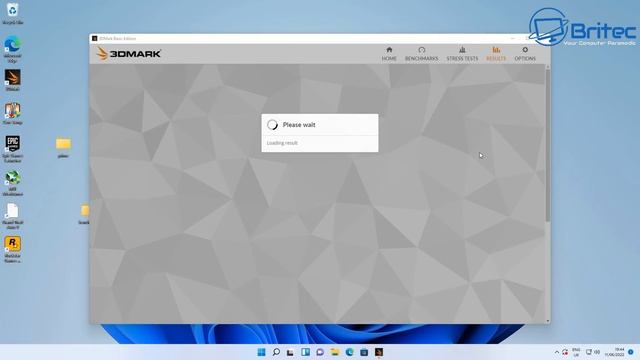Open the notification badge in the taskbar
This screenshot has height=360, width=640.
tap(631, 352)
